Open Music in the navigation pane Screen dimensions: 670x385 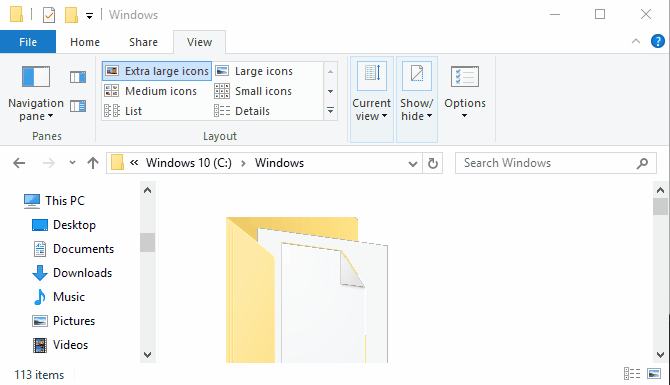pyautogui.click(x=59, y=297)
